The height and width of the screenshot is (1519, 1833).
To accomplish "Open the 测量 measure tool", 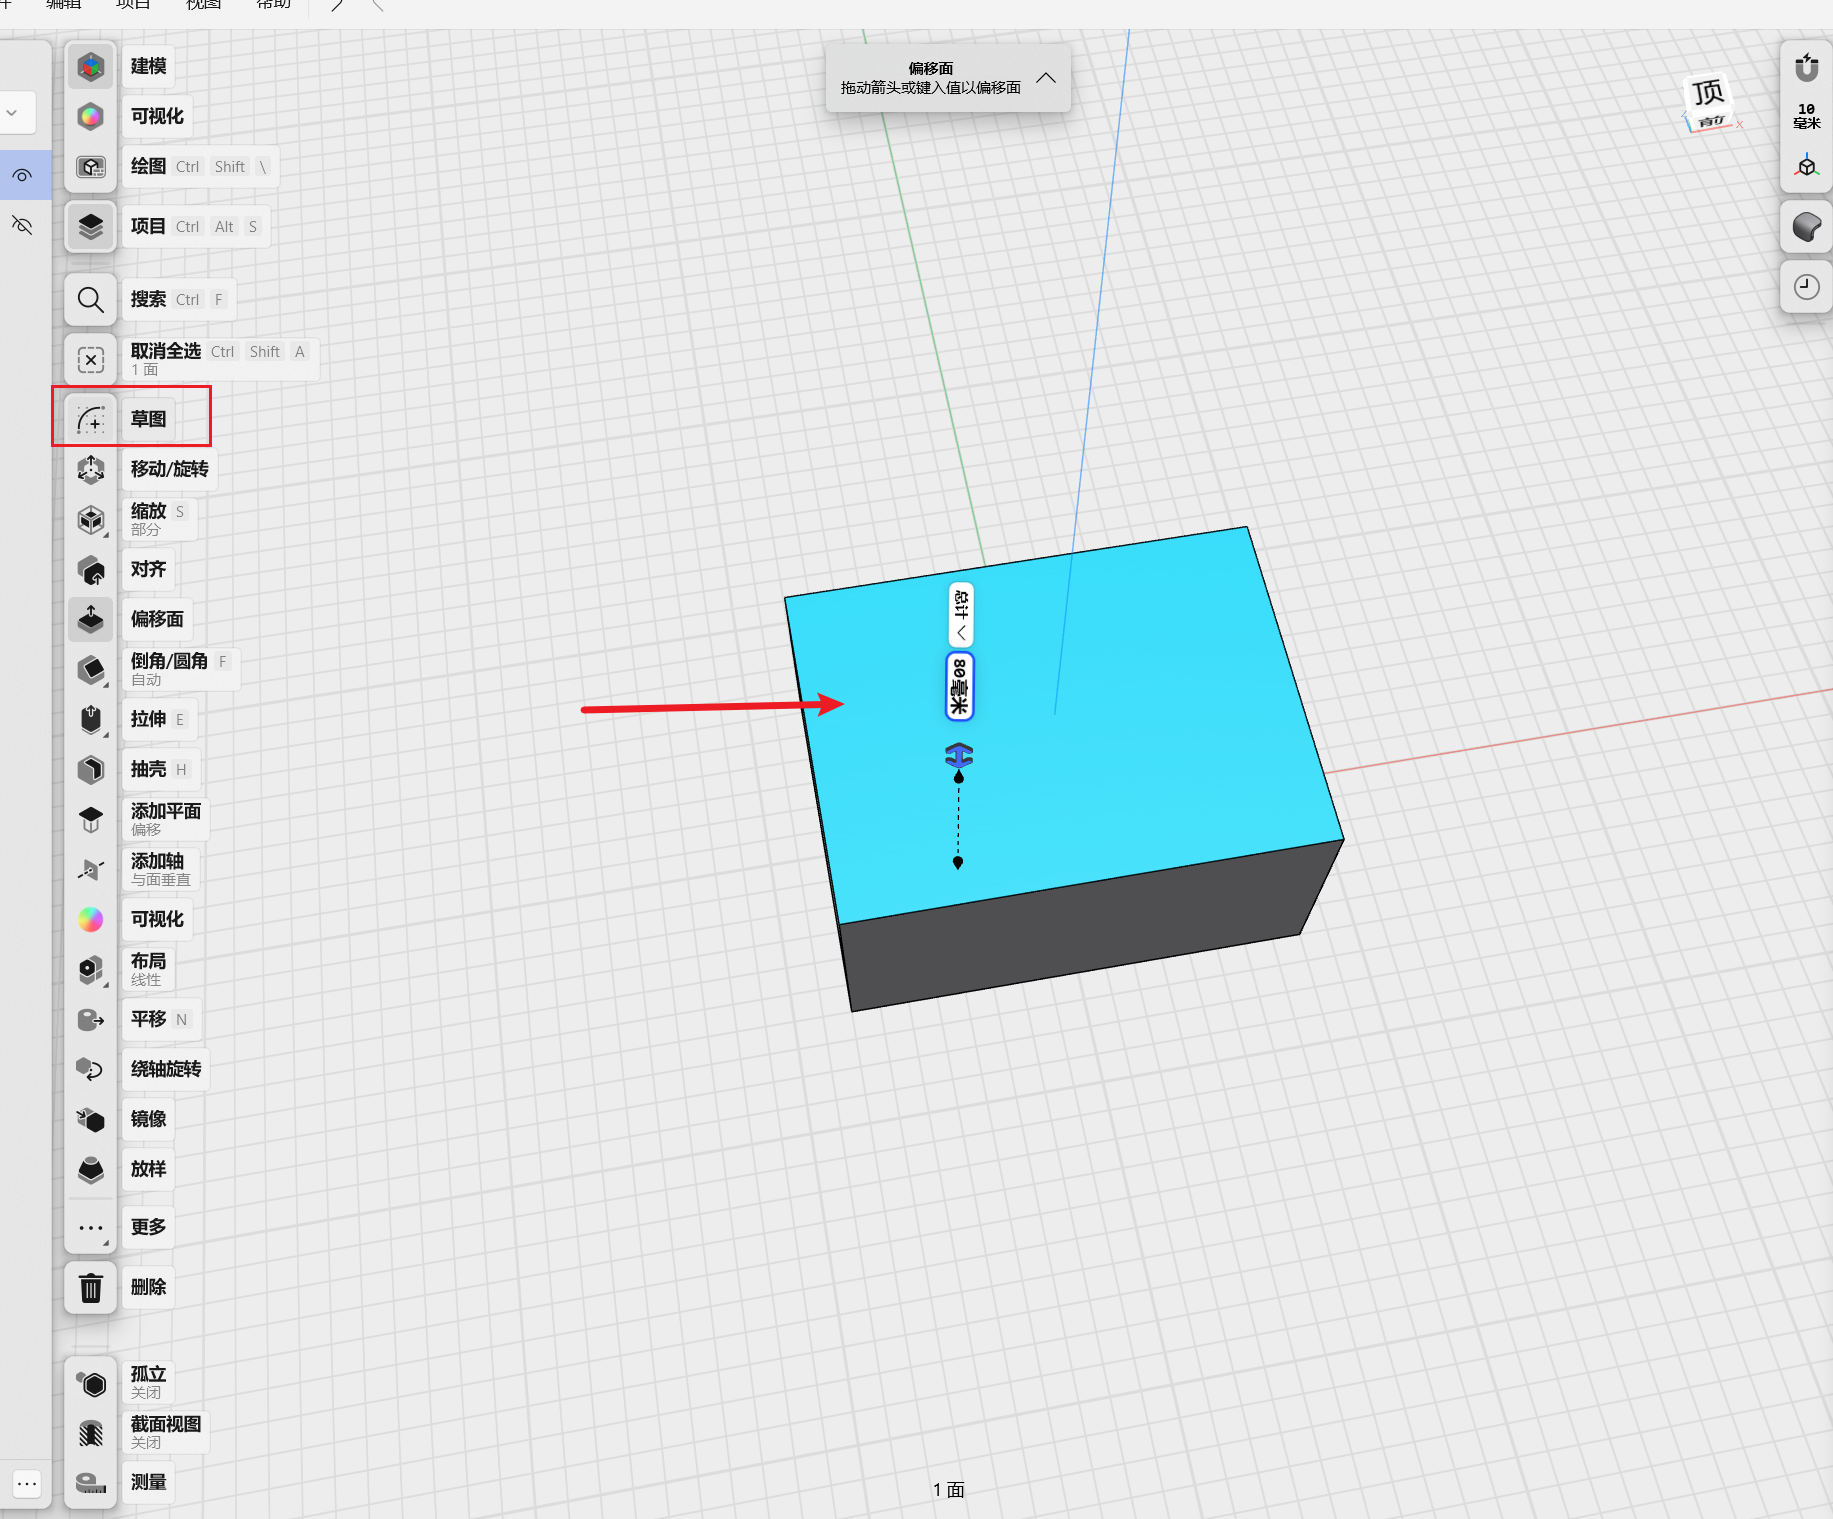I will click(91, 1483).
